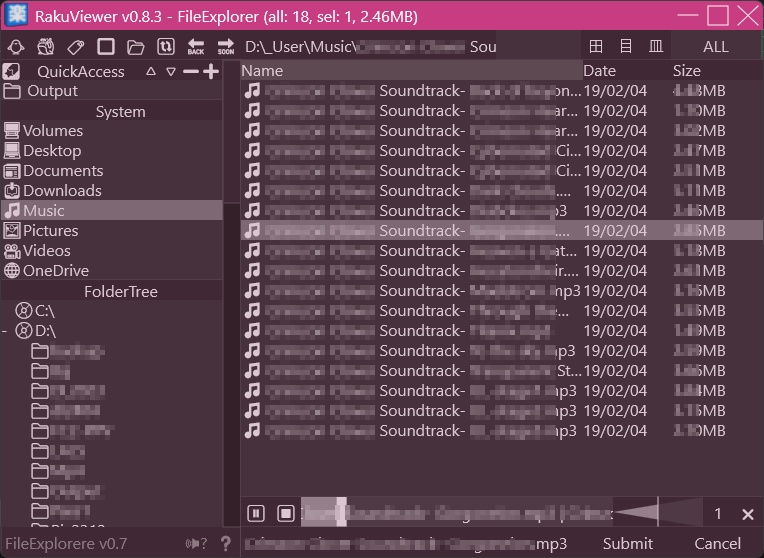Adjust the triangular volume slider
This screenshot has width=764, height=558.
click(658, 512)
